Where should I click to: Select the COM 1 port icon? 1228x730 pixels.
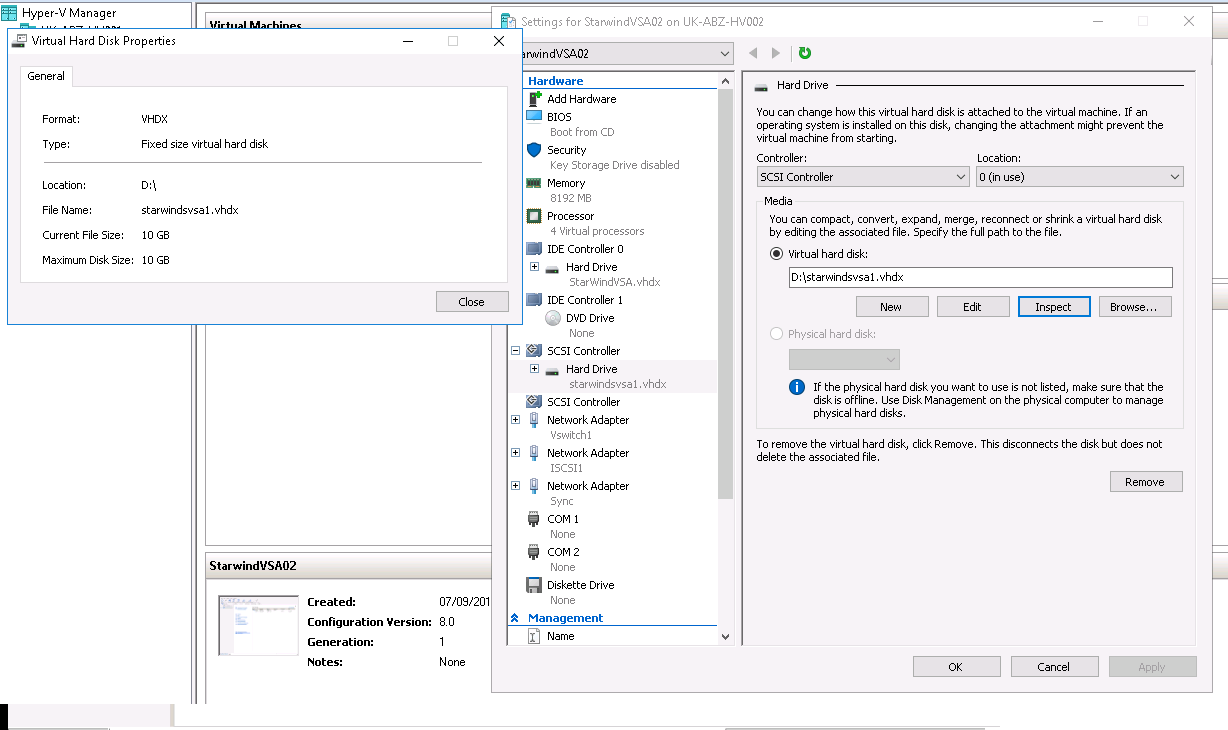[534, 519]
